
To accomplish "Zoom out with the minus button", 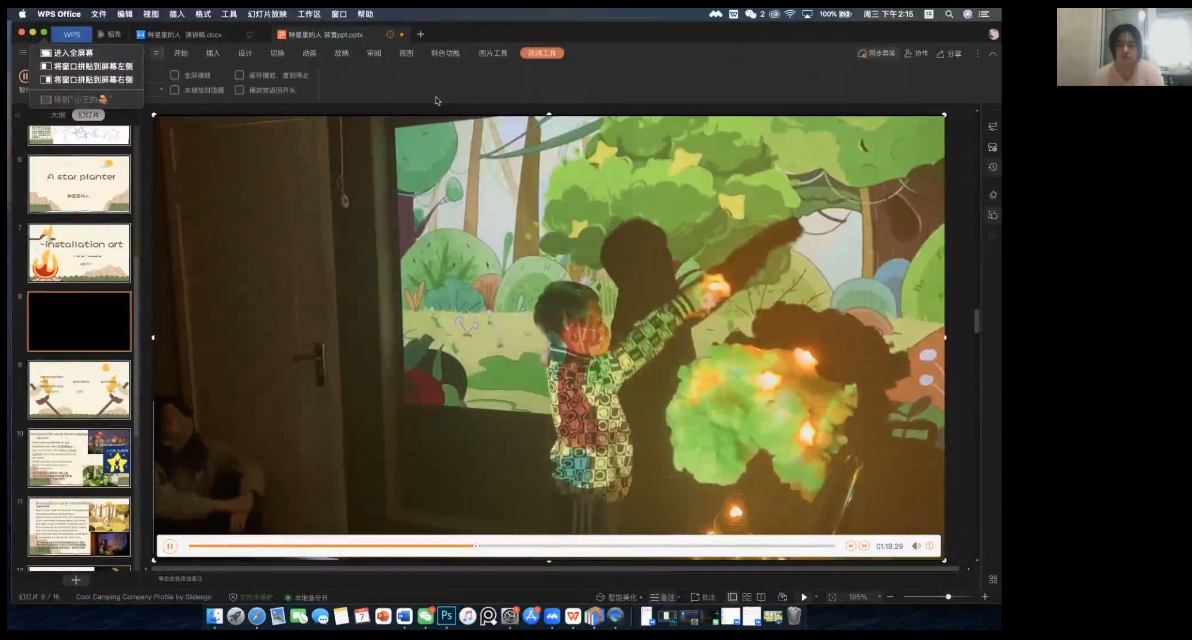I will (x=890, y=597).
